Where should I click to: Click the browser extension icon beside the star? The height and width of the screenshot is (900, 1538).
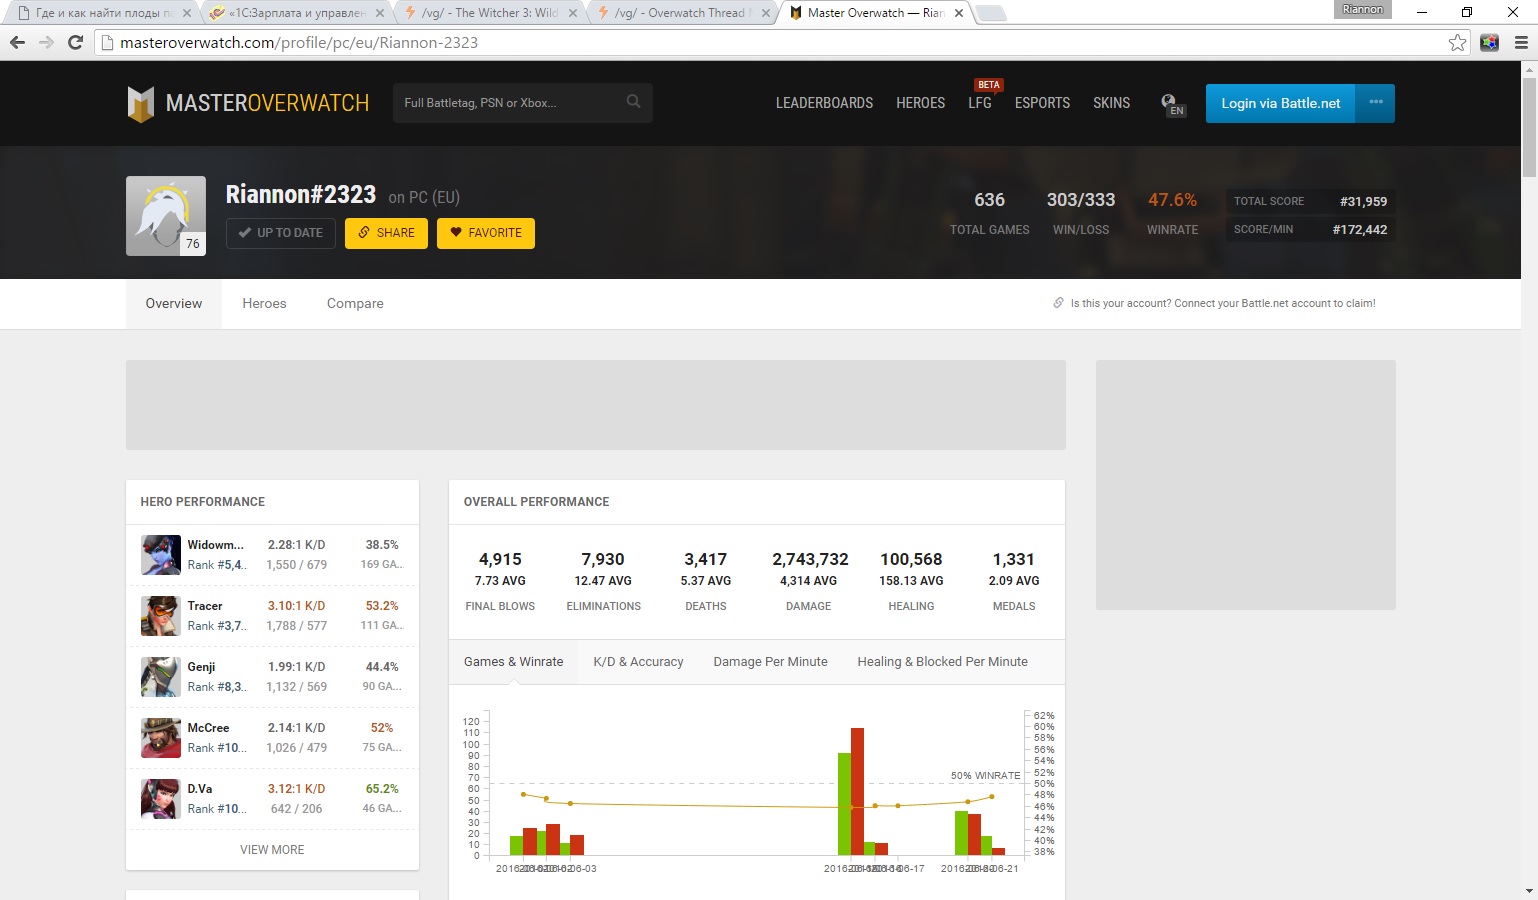pyautogui.click(x=1489, y=42)
